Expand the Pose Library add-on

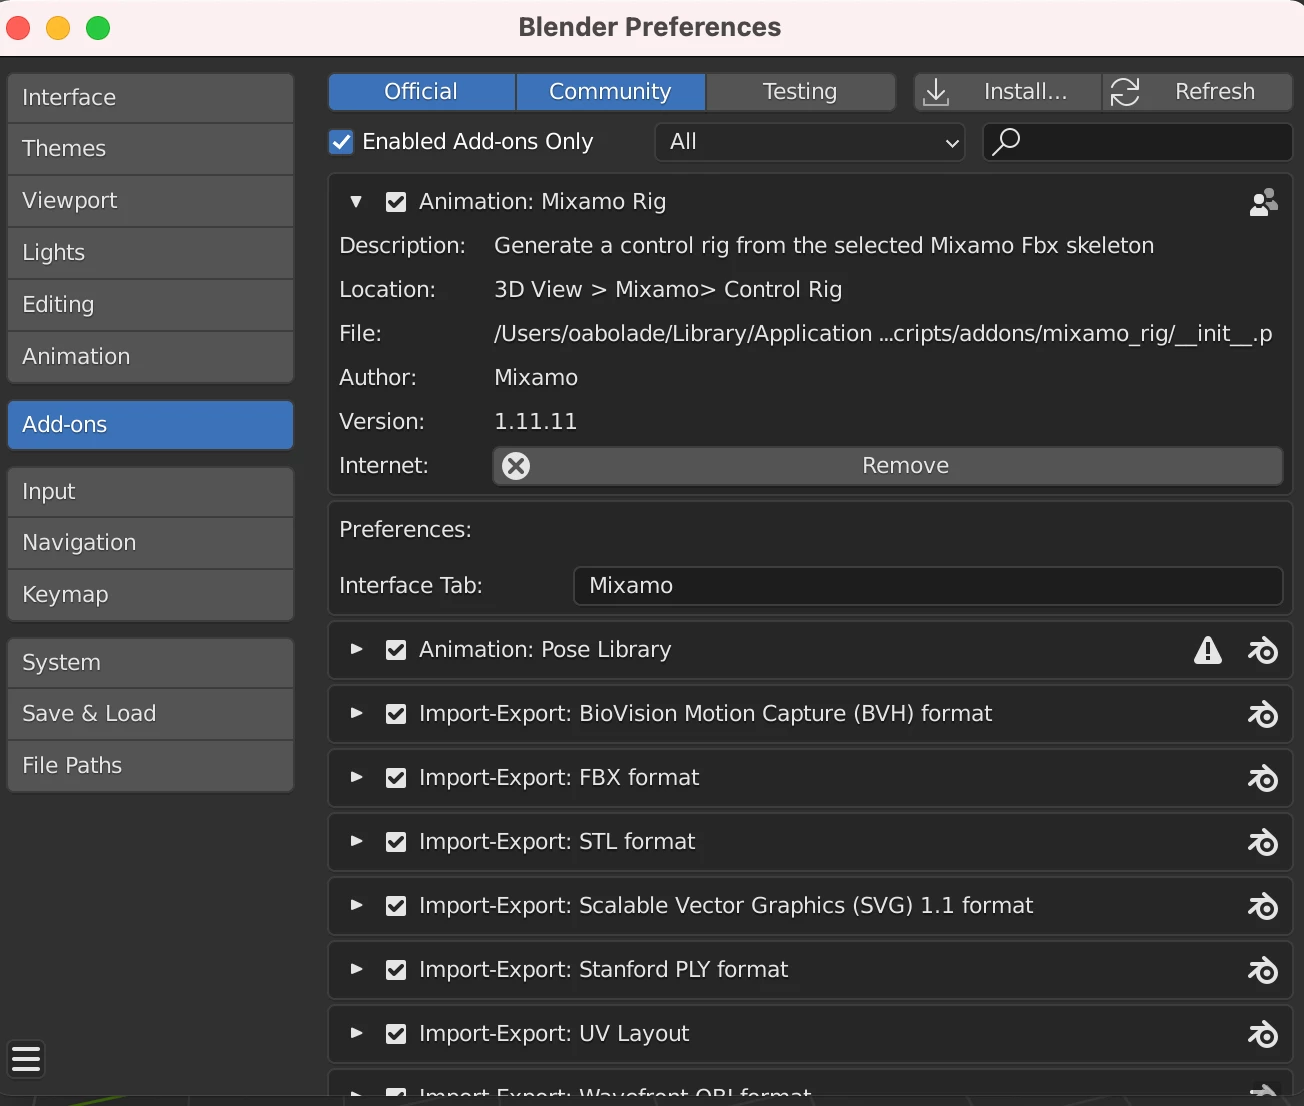click(x=356, y=650)
